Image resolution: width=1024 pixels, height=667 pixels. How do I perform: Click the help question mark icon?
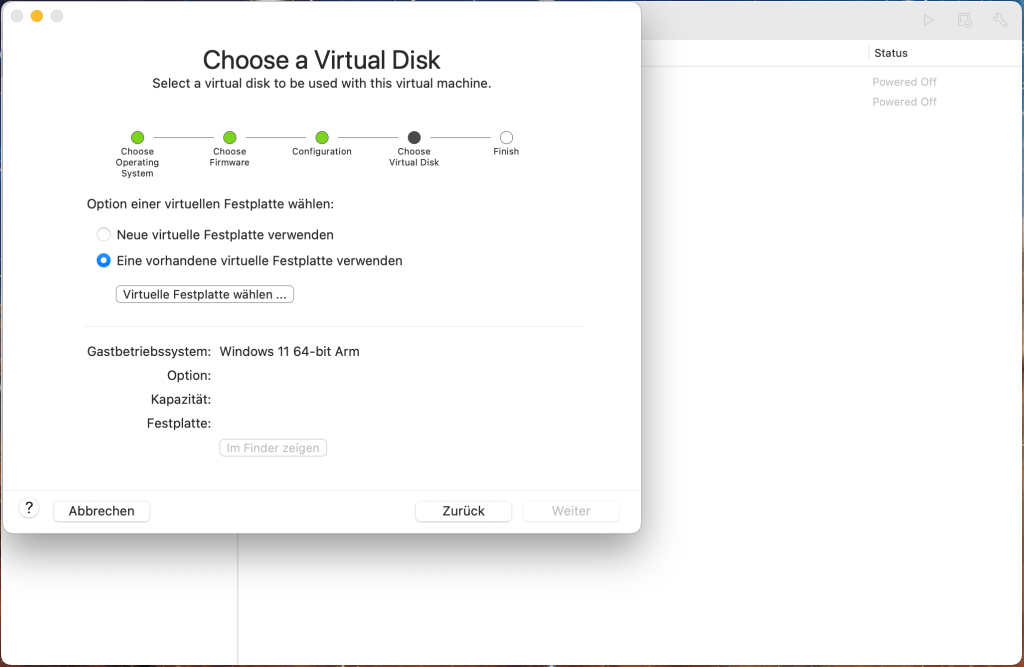click(28, 507)
